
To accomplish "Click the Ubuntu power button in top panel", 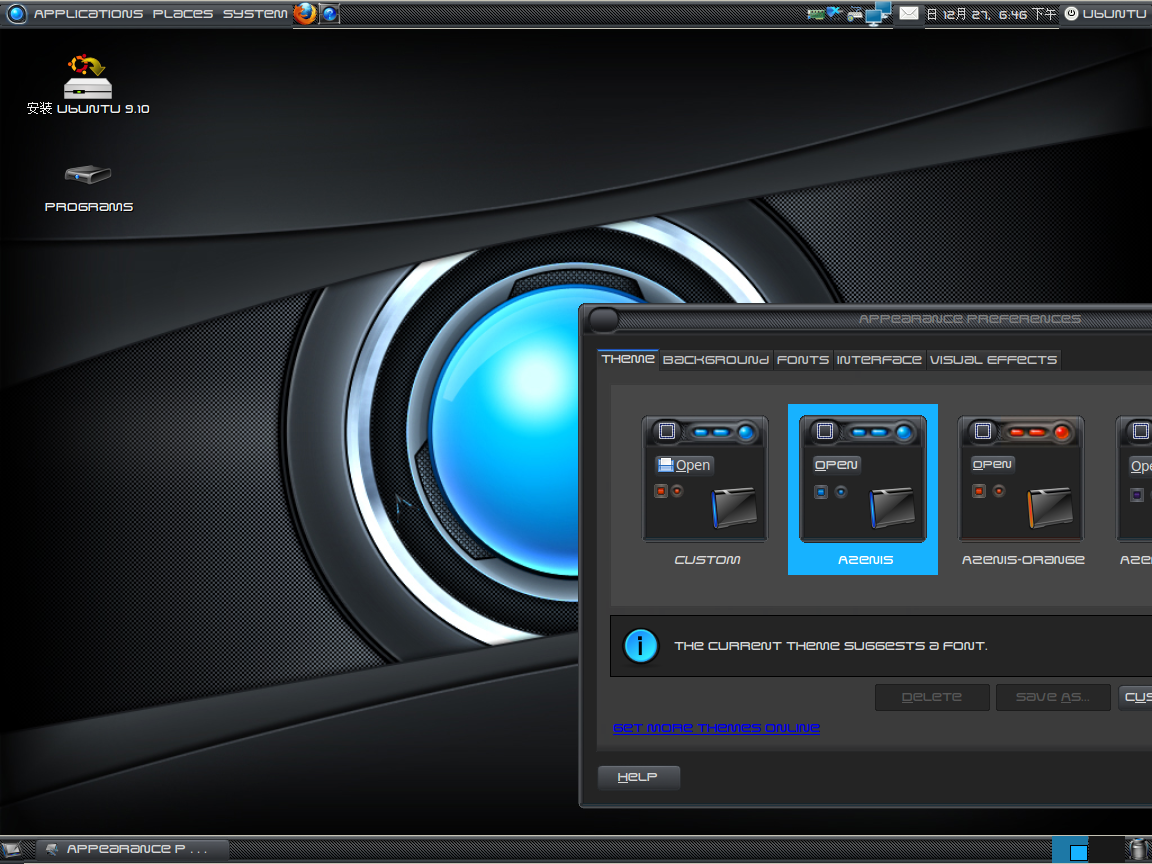I will click(1071, 13).
